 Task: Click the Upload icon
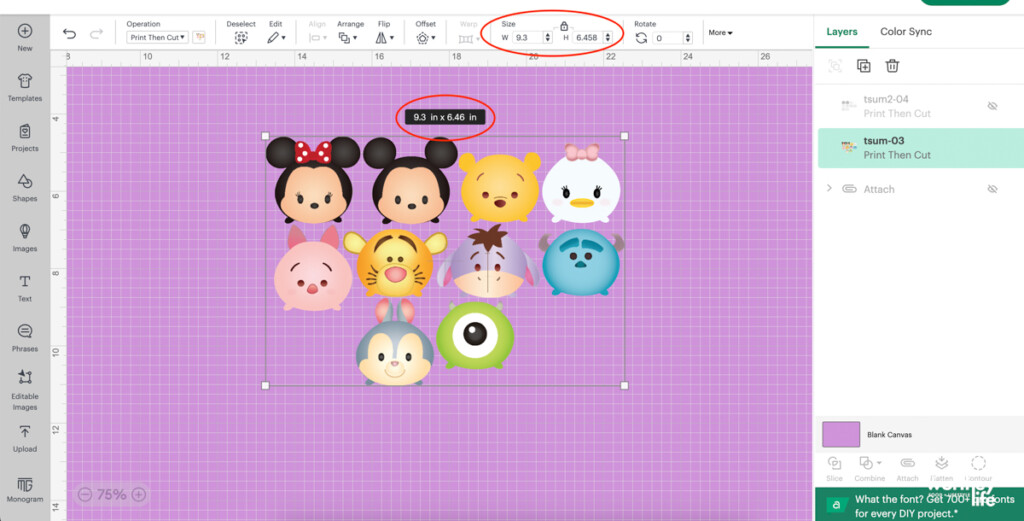click(25, 432)
